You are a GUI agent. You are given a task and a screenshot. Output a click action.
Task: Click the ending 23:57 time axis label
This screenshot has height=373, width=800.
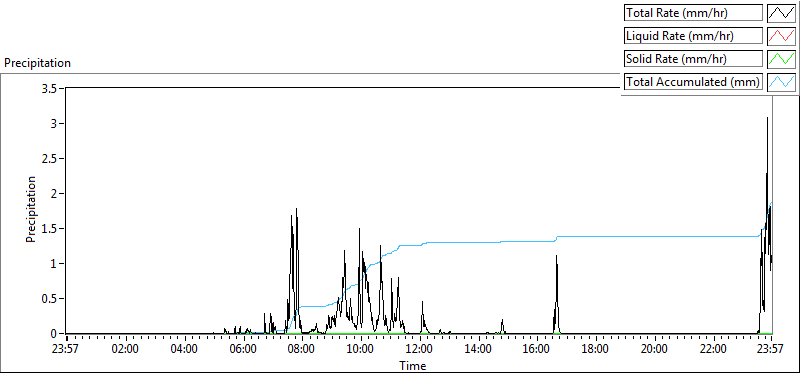(771, 350)
